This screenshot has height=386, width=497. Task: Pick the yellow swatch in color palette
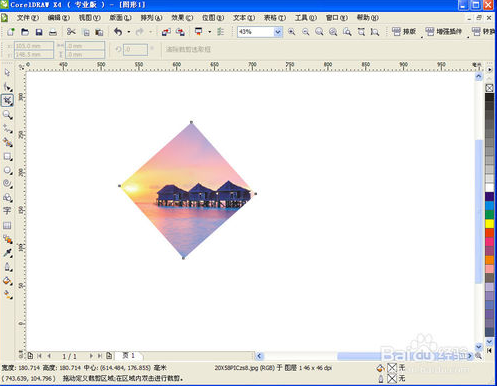489,223
